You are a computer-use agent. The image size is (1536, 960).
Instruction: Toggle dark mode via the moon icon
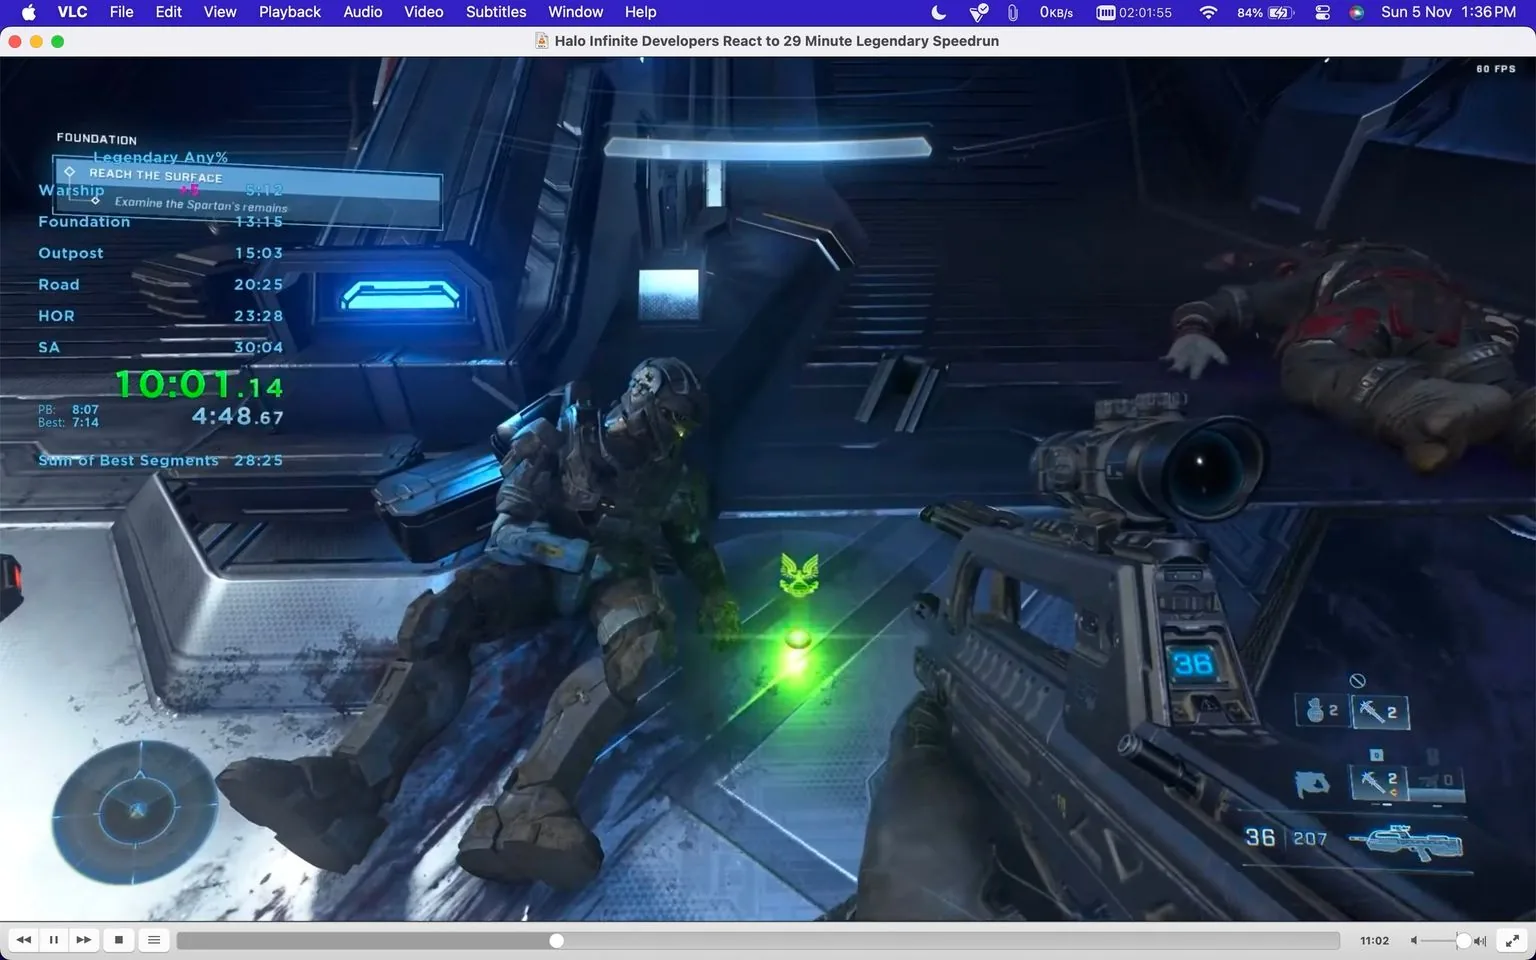(x=938, y=13)
